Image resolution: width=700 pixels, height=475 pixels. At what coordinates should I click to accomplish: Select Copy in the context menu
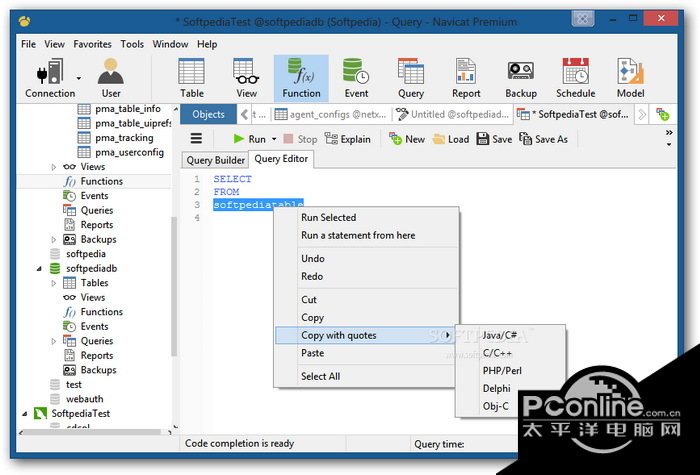click(x=312, y=317)
